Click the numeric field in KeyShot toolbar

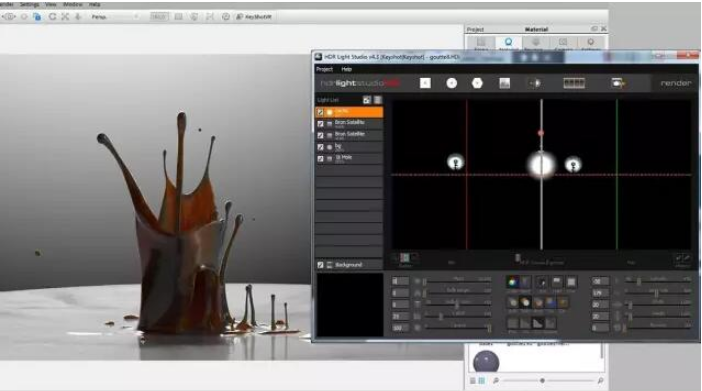tap(159, 17)
